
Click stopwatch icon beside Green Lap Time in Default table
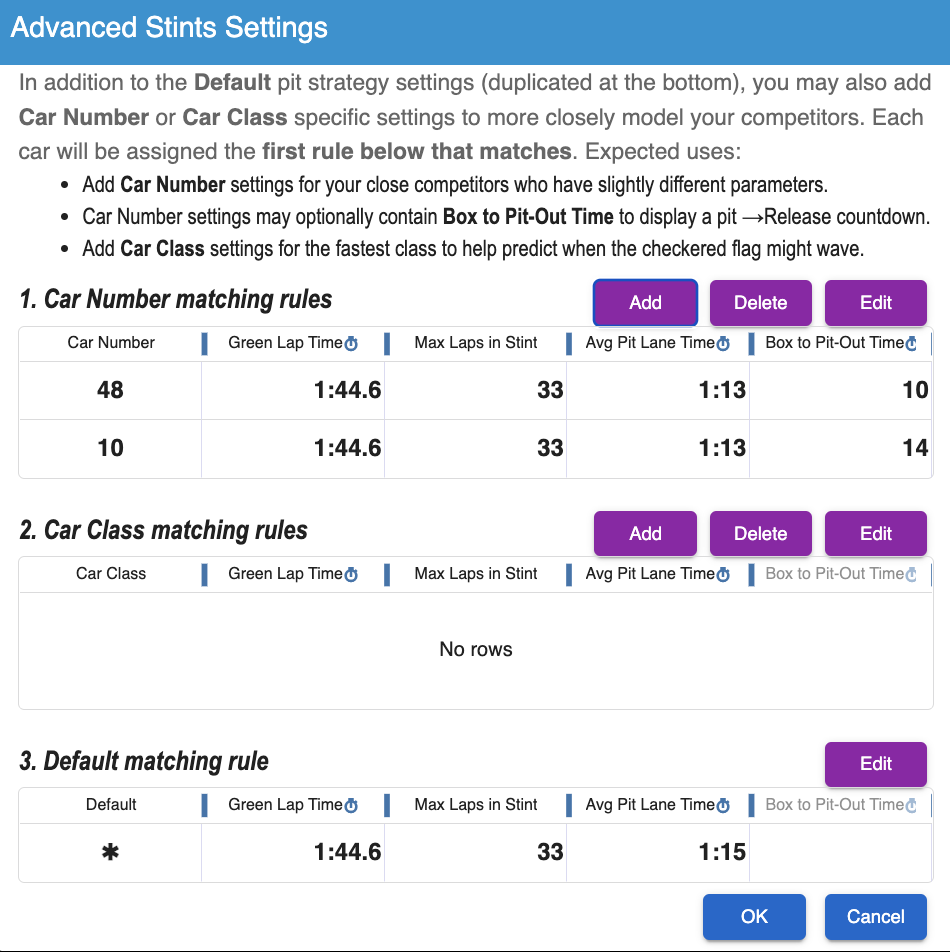351,806
